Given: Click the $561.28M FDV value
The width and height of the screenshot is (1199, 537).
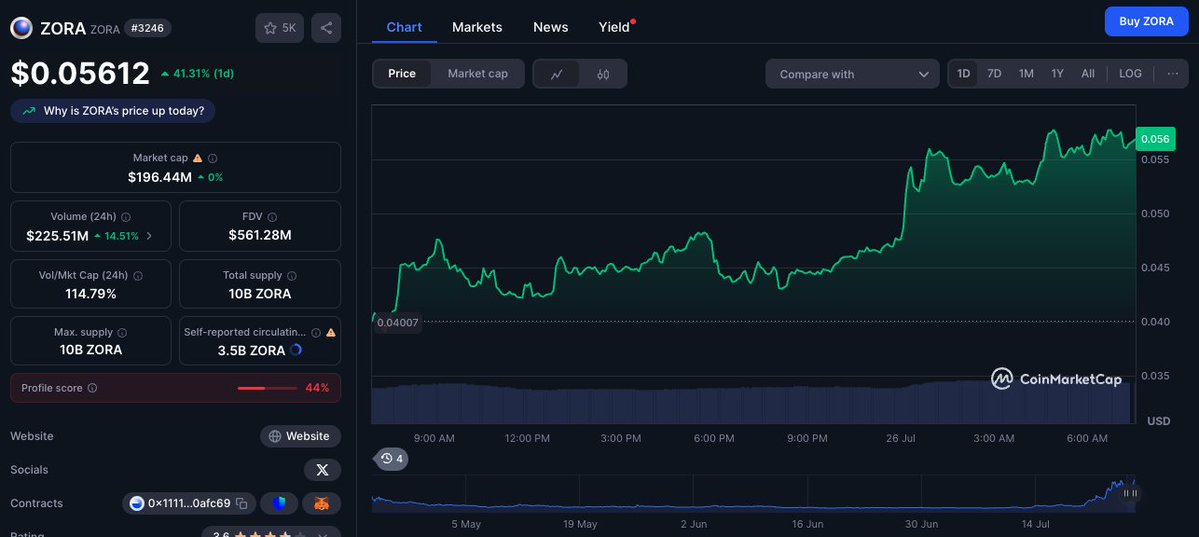Looking at the screenshot, I should pos(260,236).
